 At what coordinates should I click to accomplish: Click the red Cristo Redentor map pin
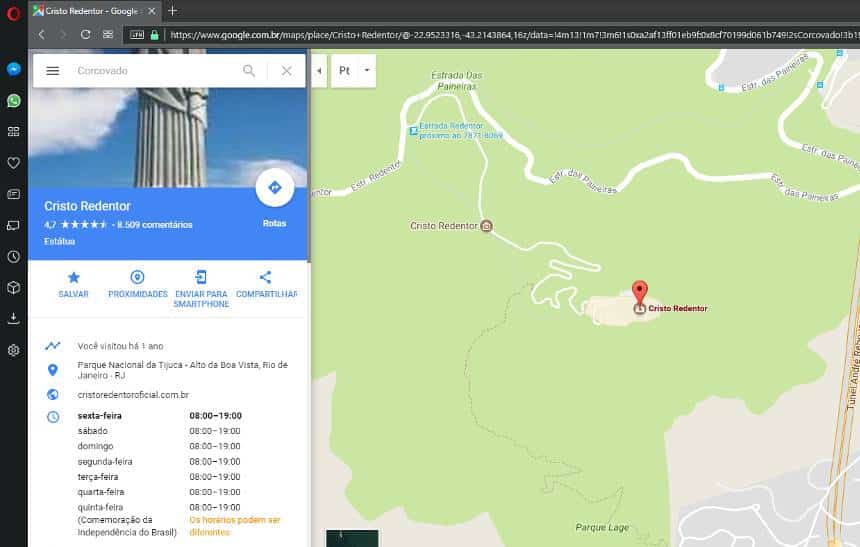[640, 293]
